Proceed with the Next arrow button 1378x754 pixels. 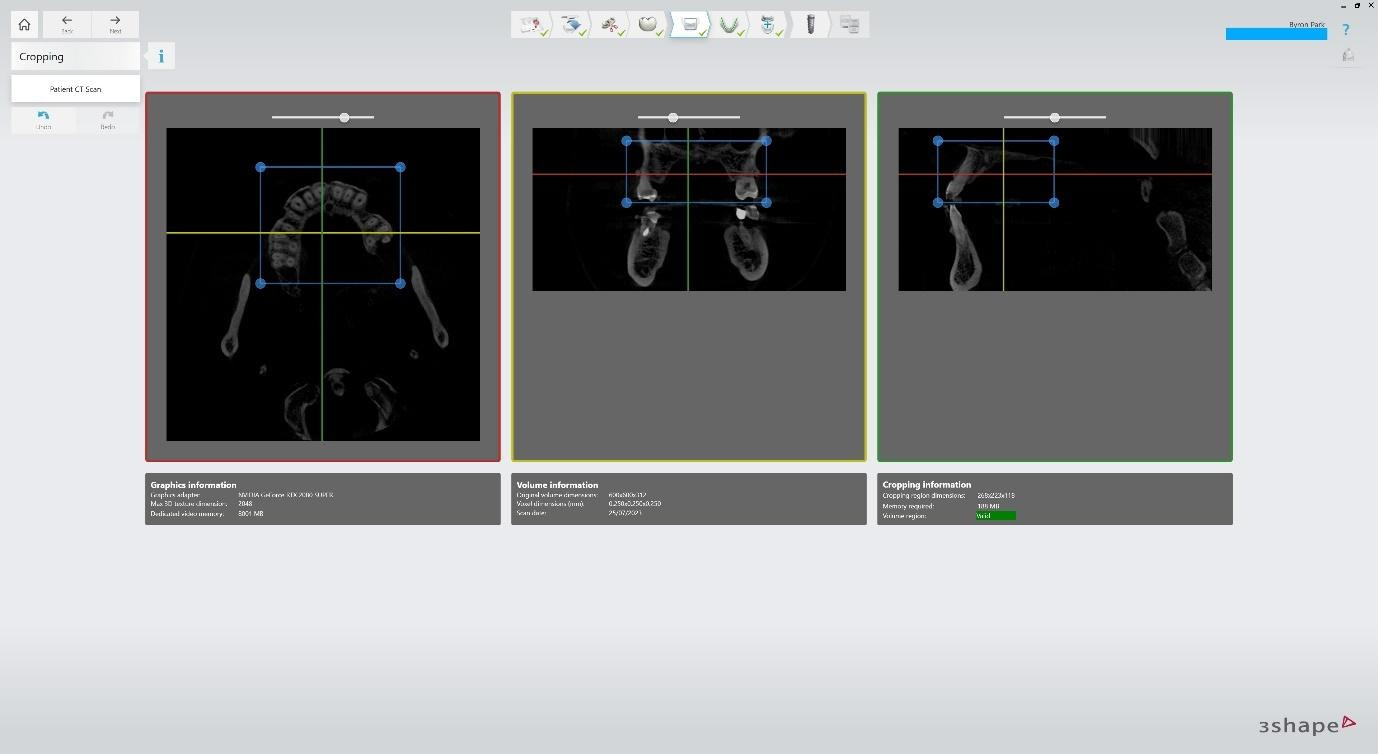tap(115, 24)
